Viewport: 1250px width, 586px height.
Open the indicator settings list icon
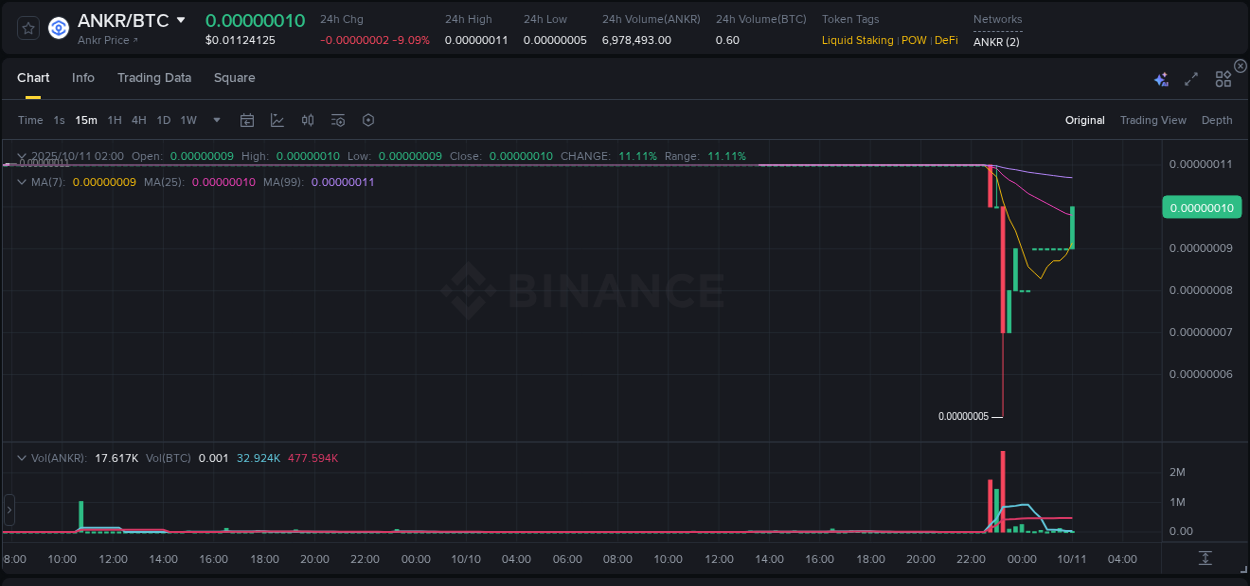pyautogui.click(x=337, y=120)
